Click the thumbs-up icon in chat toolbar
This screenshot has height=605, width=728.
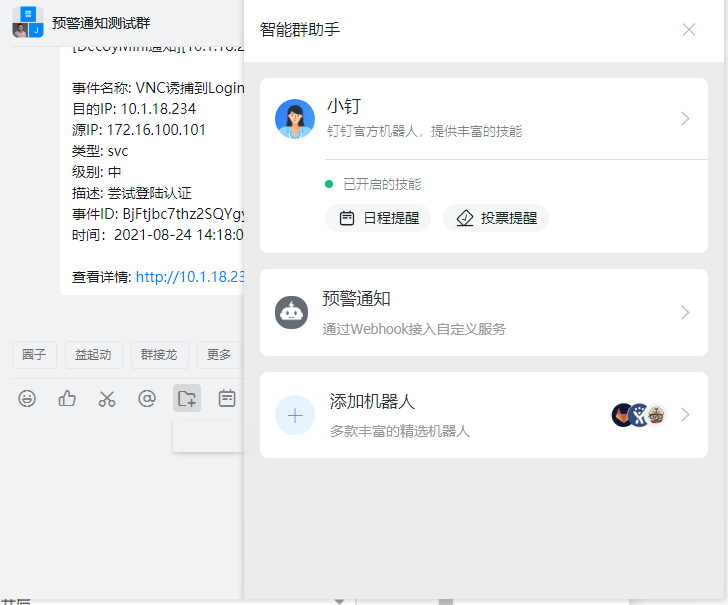(67, 399)
